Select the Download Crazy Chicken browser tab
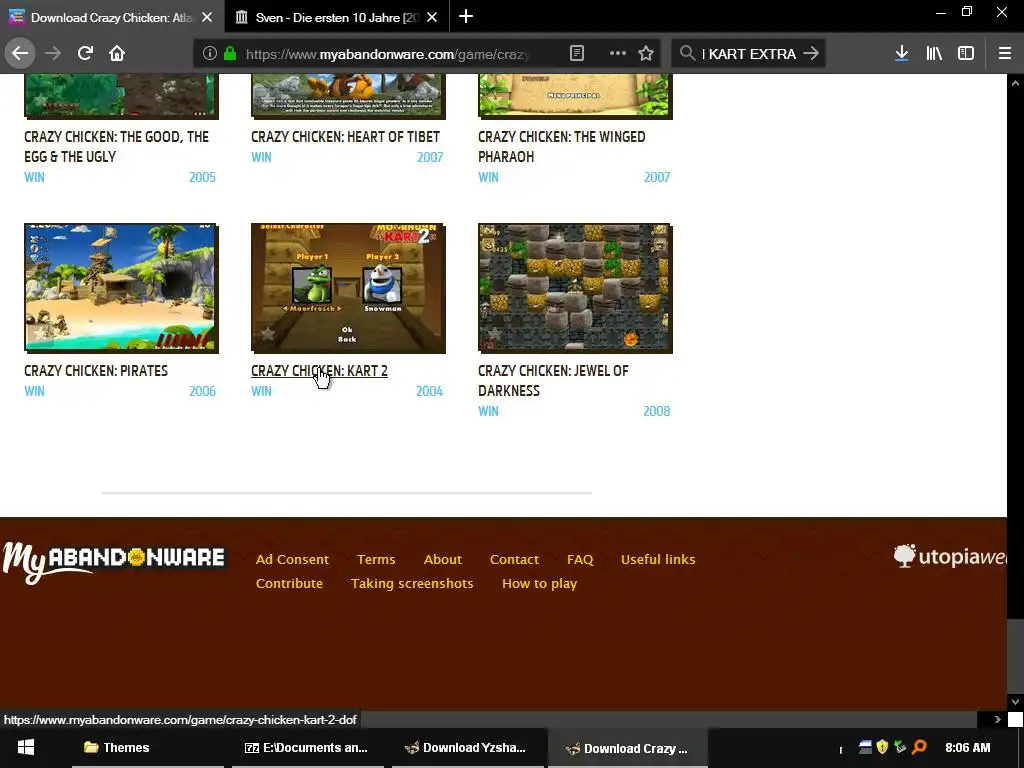 click(112, 17)
